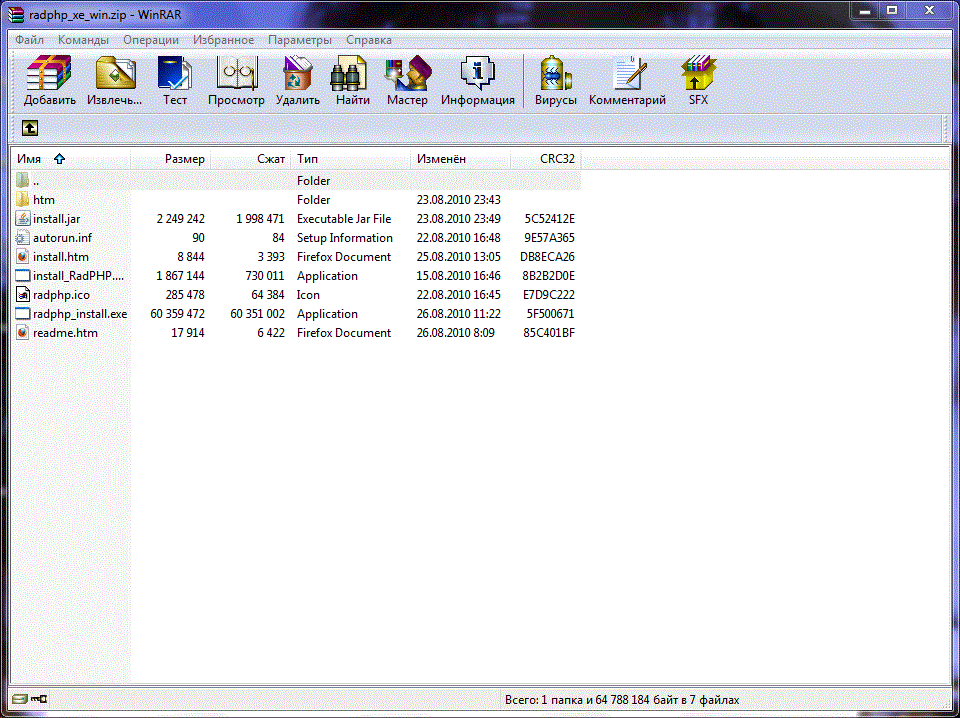Click the WinRAR title bar icon
The height and width of the screenshot is (718, 960).
pyautogui.click(x=17, y=15)
